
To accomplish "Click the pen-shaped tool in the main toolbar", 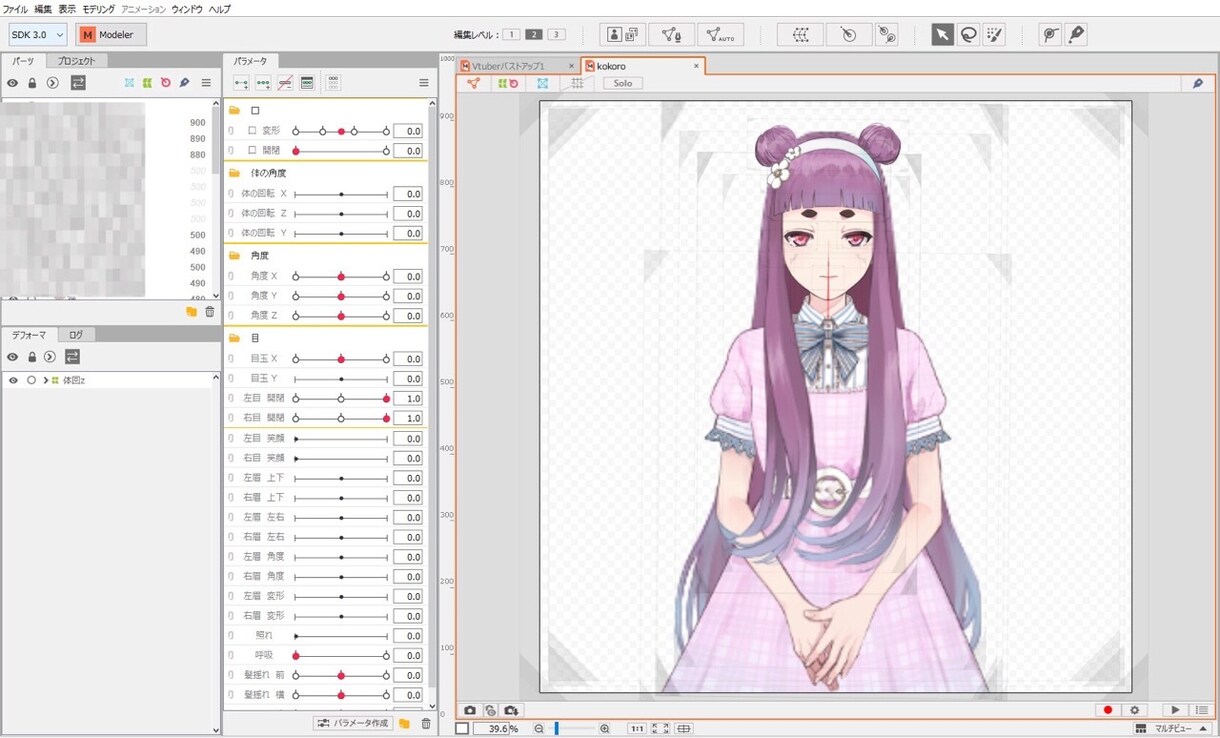I will (1076, 35).
